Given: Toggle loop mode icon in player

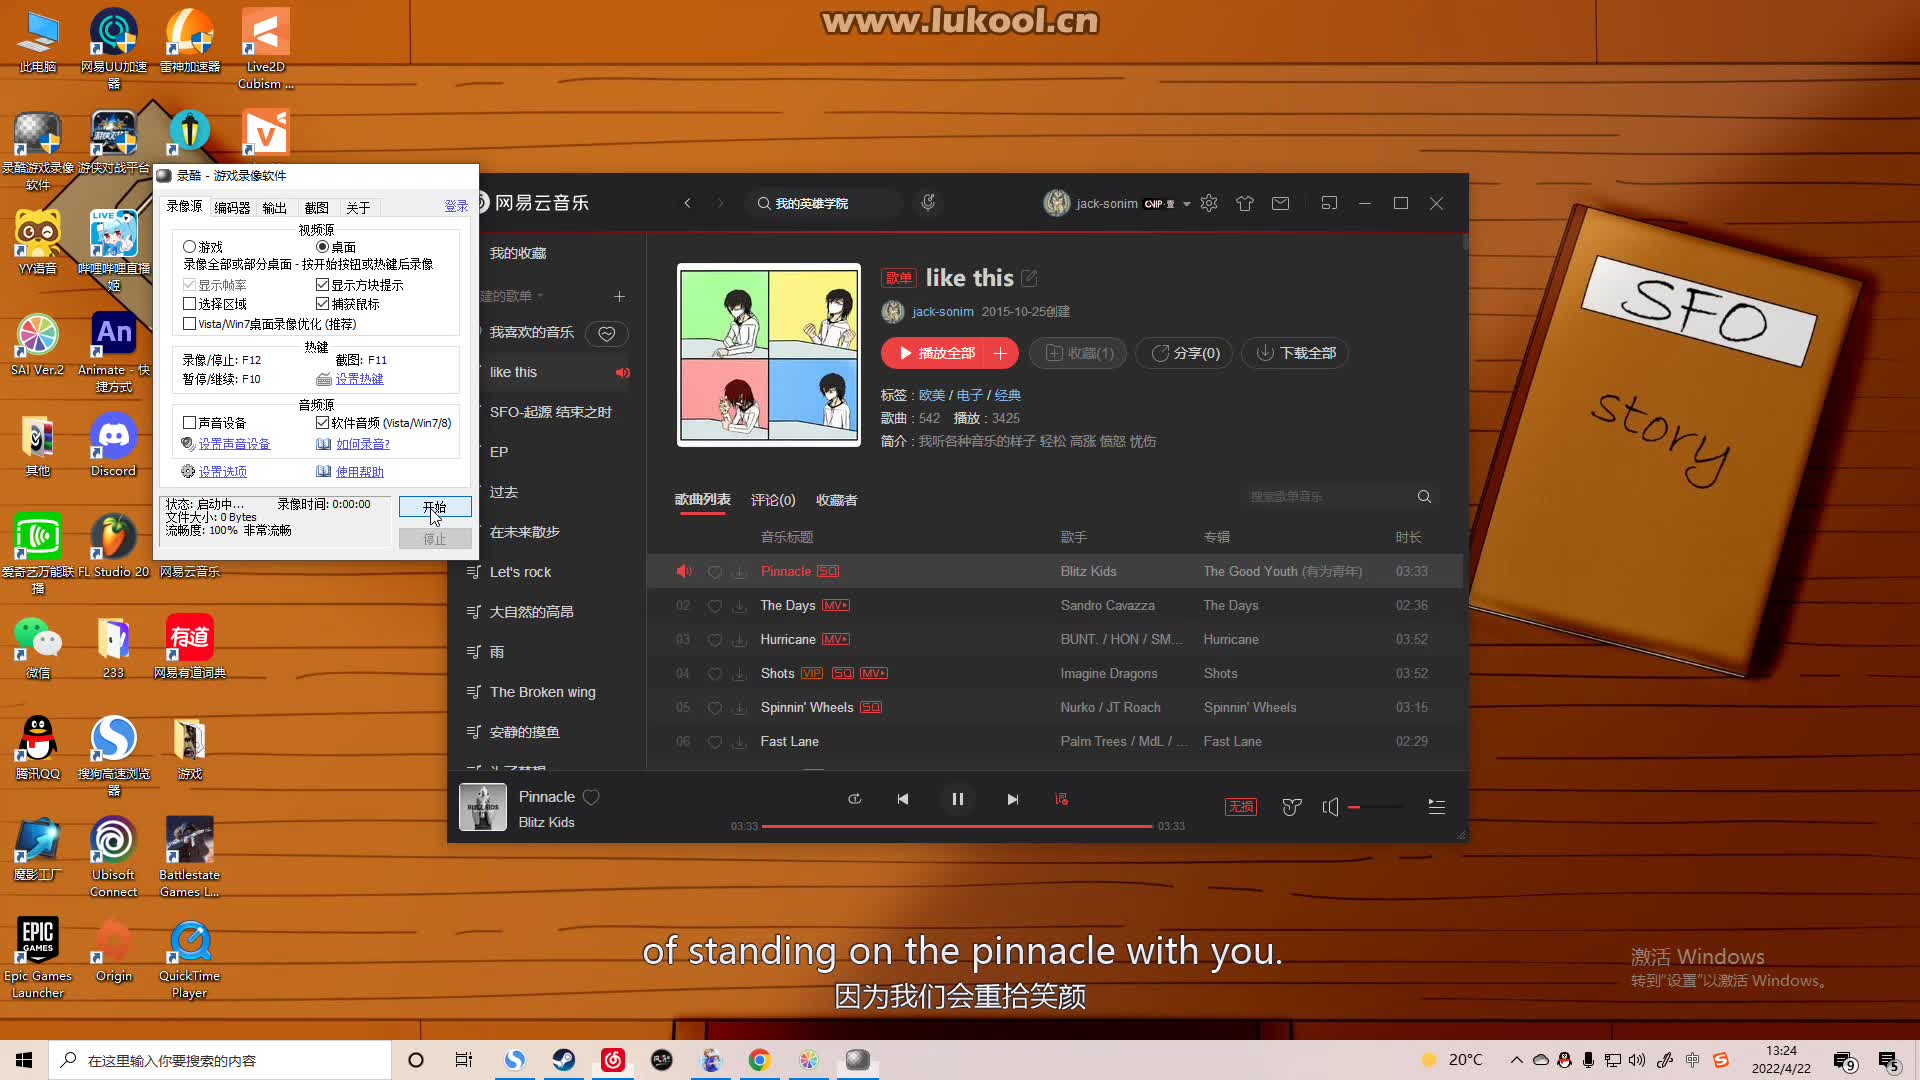Looking at the screenshot, I should pos(854,799).
